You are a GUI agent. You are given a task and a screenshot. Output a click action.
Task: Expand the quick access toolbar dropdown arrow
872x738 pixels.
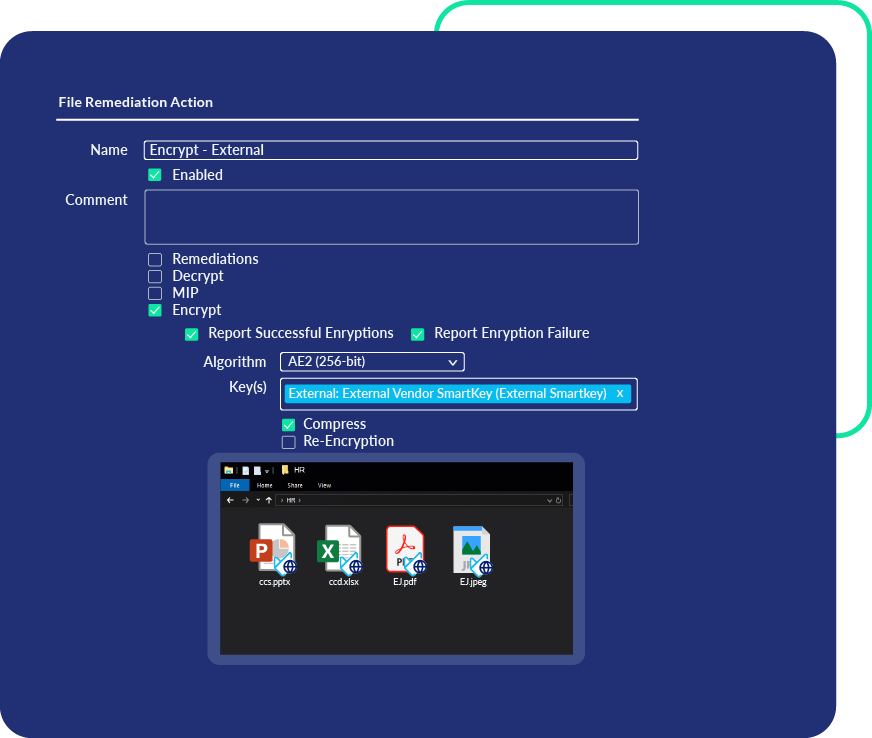(268, 469)
